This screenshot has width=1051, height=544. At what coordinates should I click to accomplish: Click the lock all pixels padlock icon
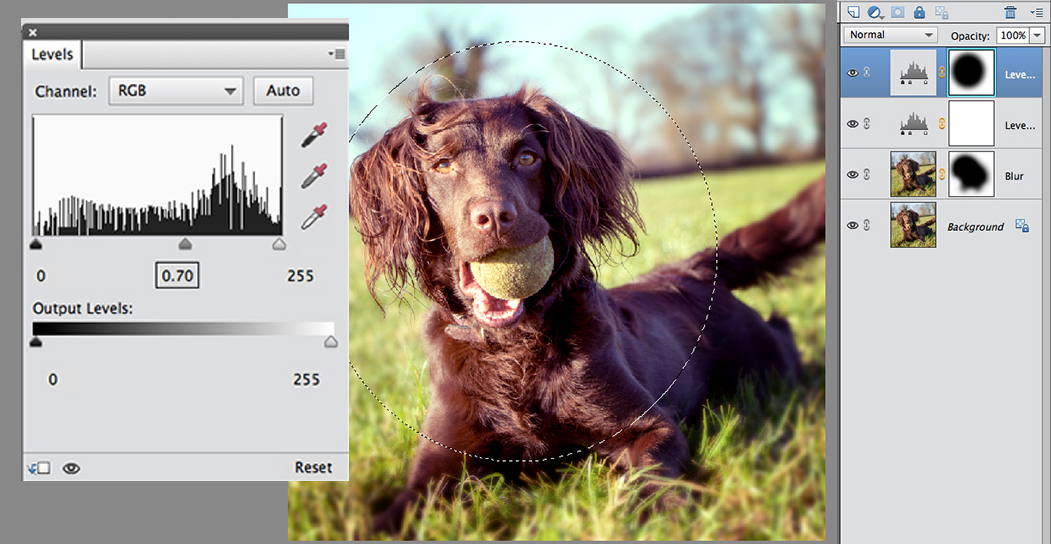(919, 12)
